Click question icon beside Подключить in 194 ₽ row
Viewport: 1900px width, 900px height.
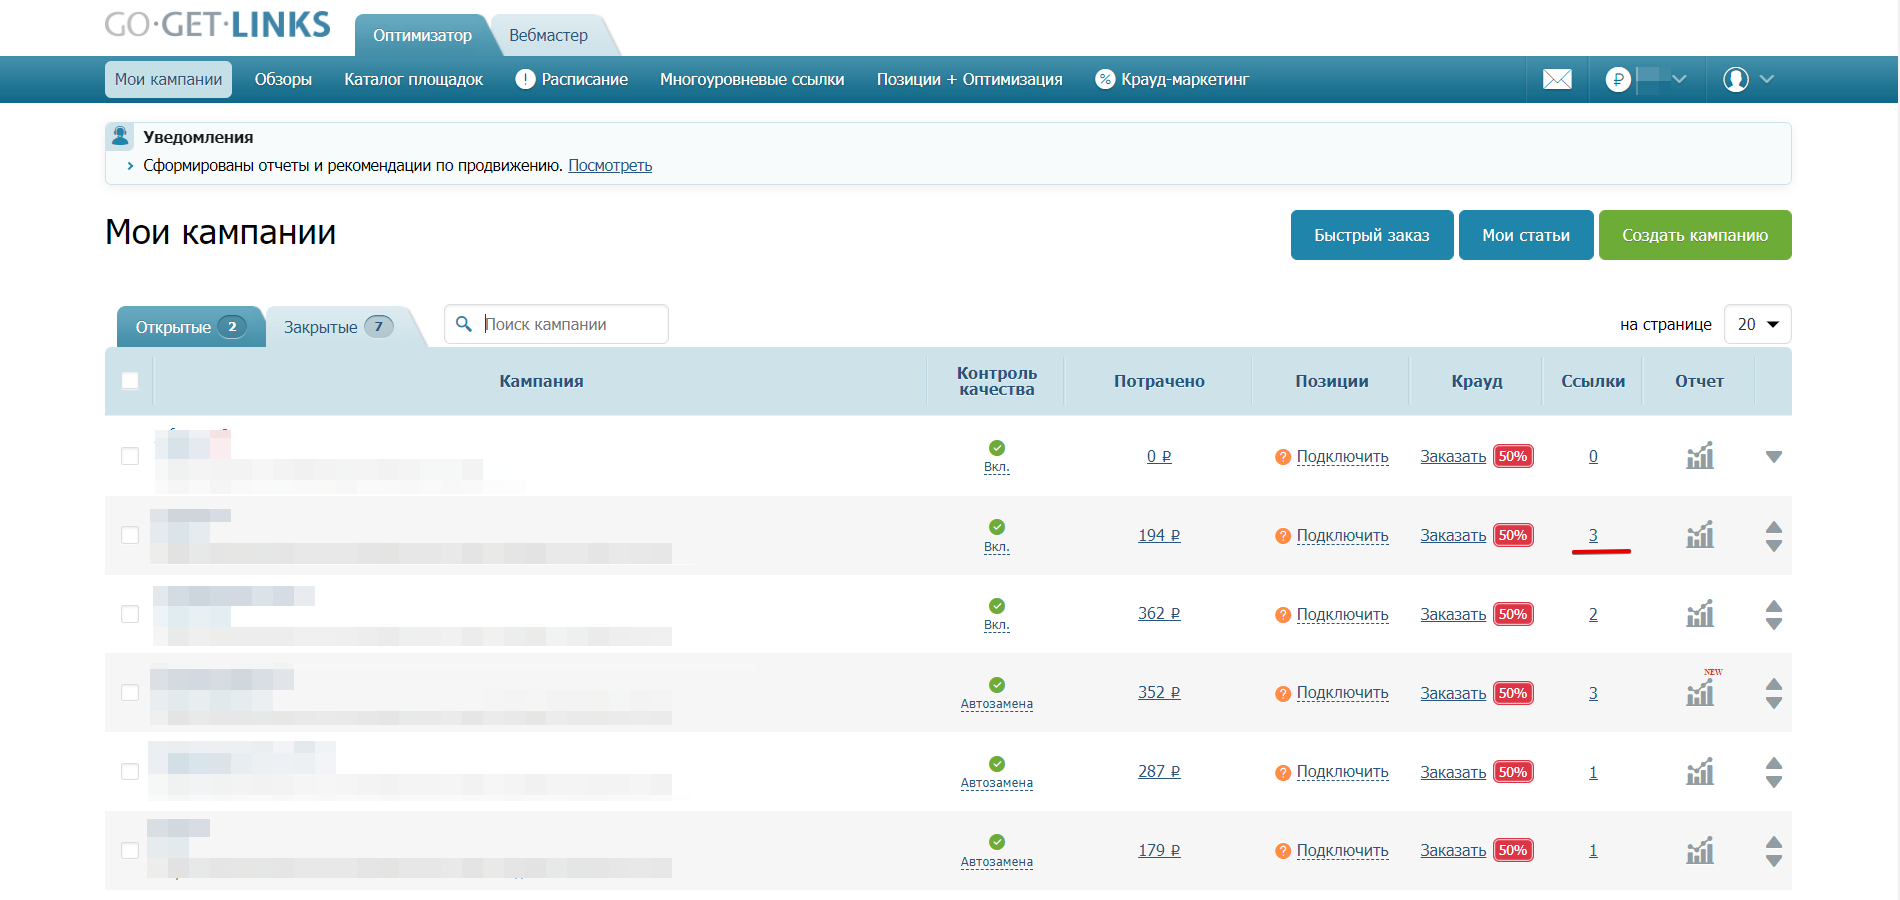point(1283,536)
